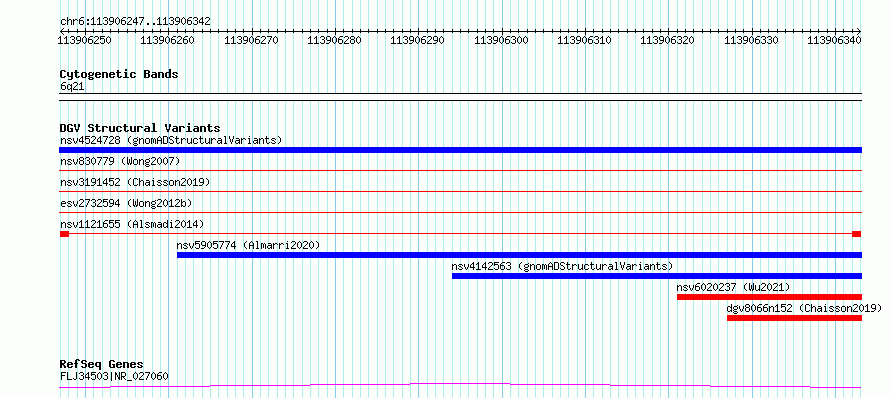Click ruler position 113906280
The image size is (890, 398).
[x=335, y=40]
